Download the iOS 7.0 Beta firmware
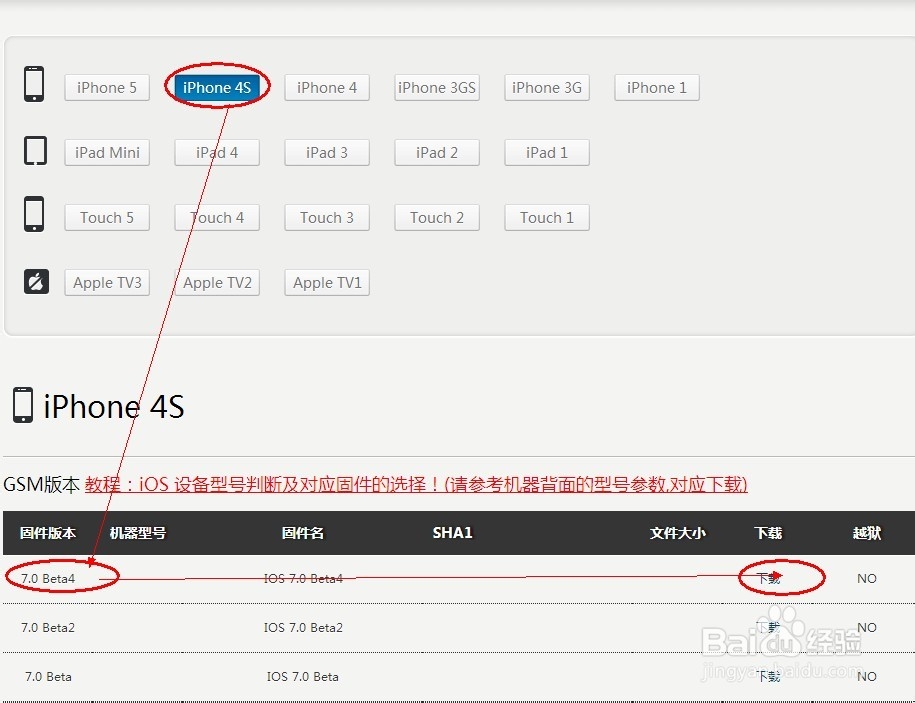 coord(768,676)
